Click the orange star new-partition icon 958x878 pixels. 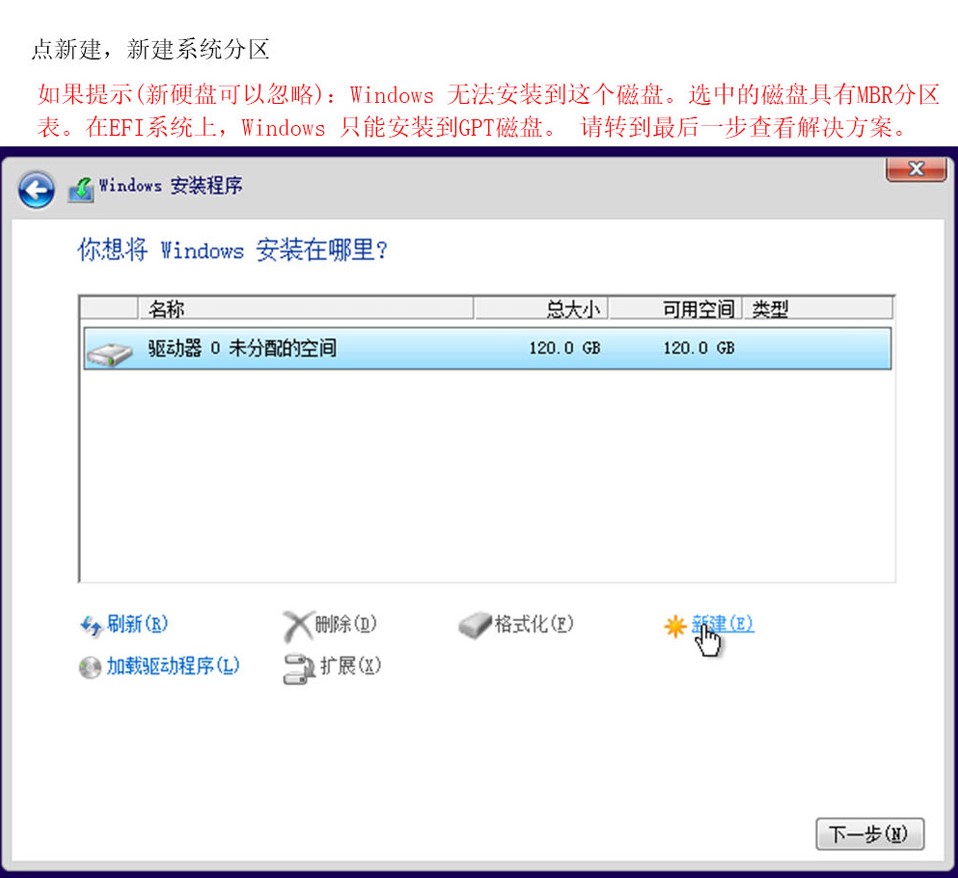click(675, 626)
